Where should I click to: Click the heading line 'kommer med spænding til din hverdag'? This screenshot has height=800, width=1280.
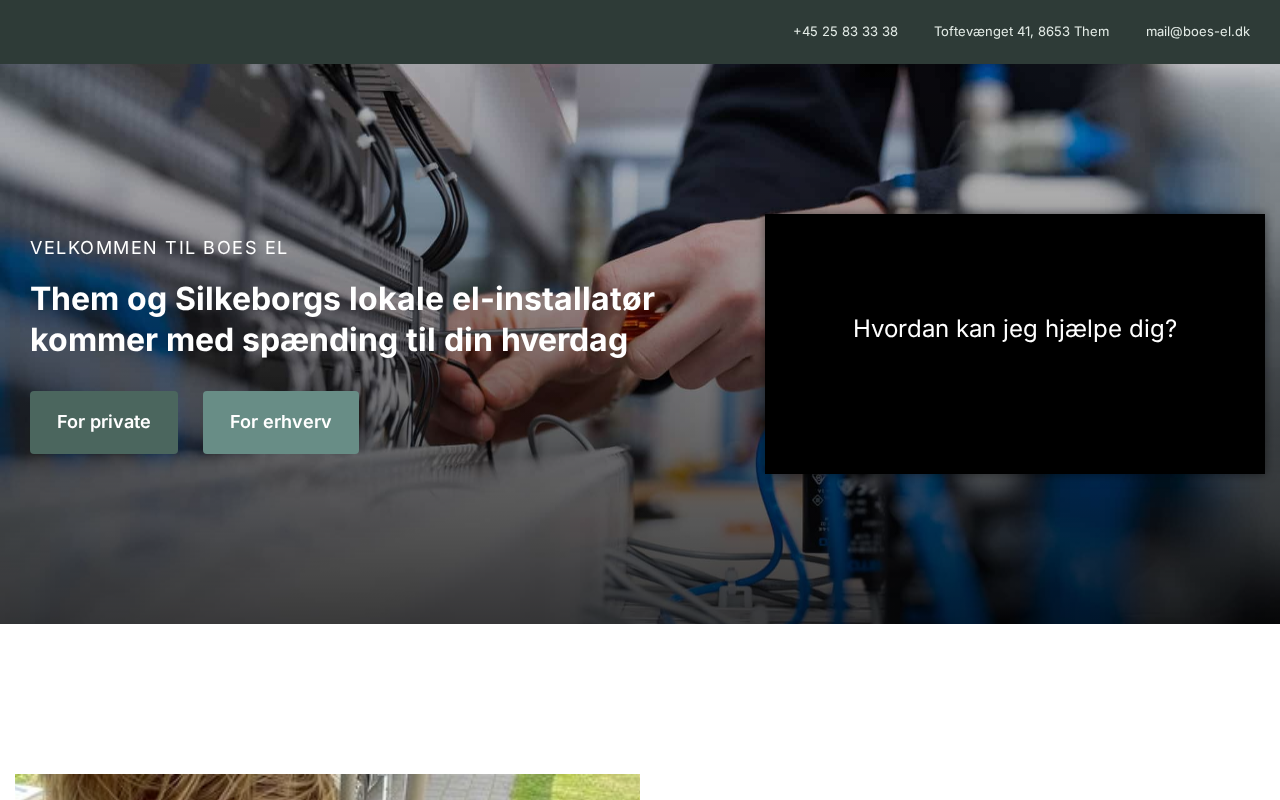[x=329, y=340]
